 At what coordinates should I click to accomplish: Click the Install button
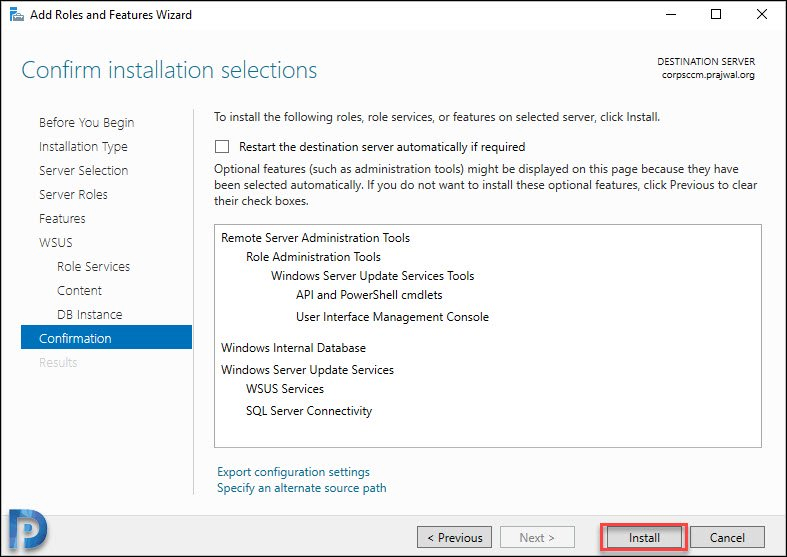[644, 537]
